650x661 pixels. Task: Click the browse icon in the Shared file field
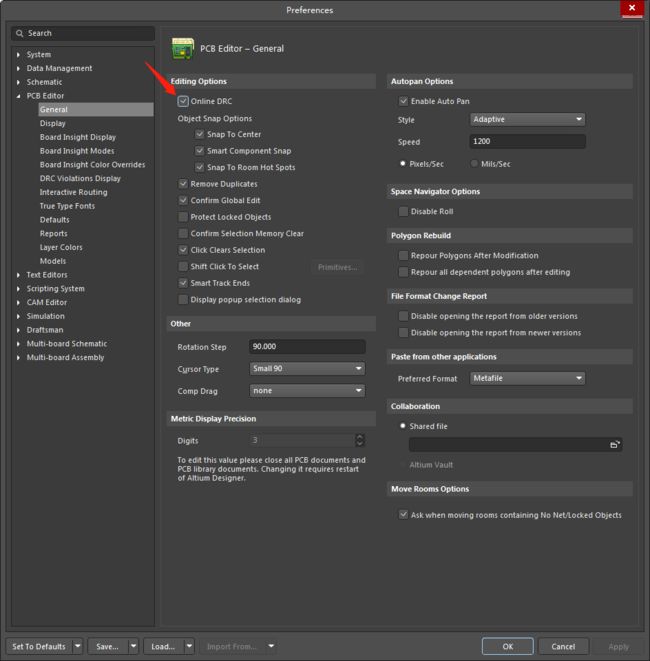(615, 445)
